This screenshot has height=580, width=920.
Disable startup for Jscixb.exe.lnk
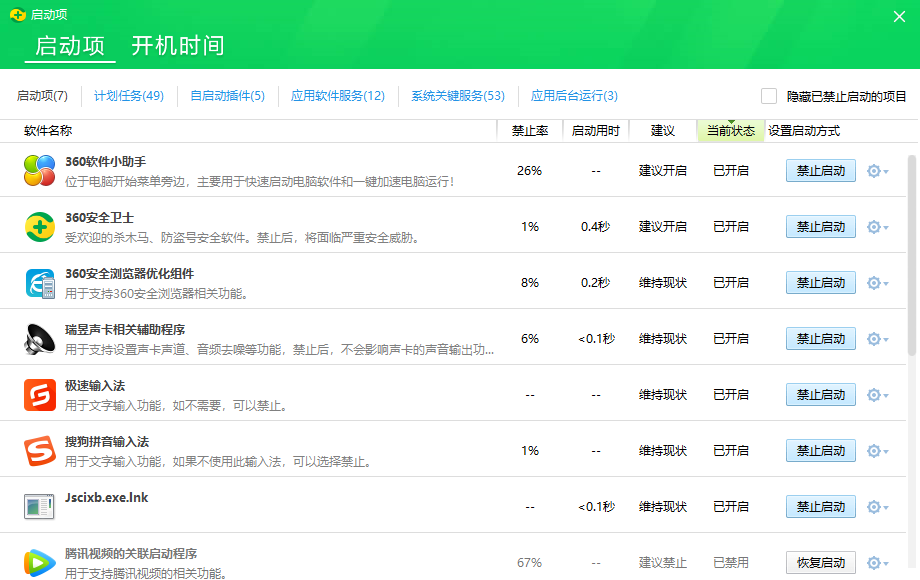[x=820, y=507]
